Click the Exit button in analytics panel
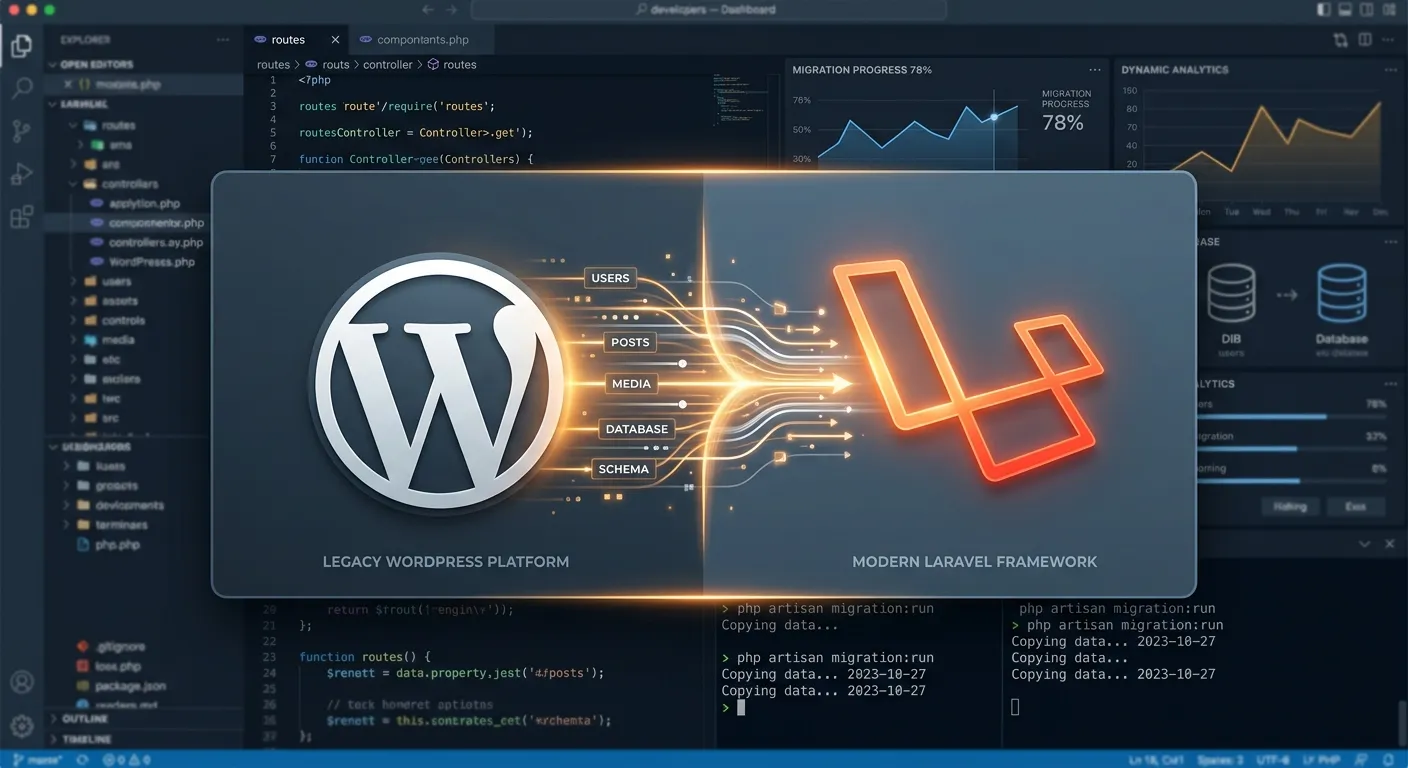 pos(1355,506)
